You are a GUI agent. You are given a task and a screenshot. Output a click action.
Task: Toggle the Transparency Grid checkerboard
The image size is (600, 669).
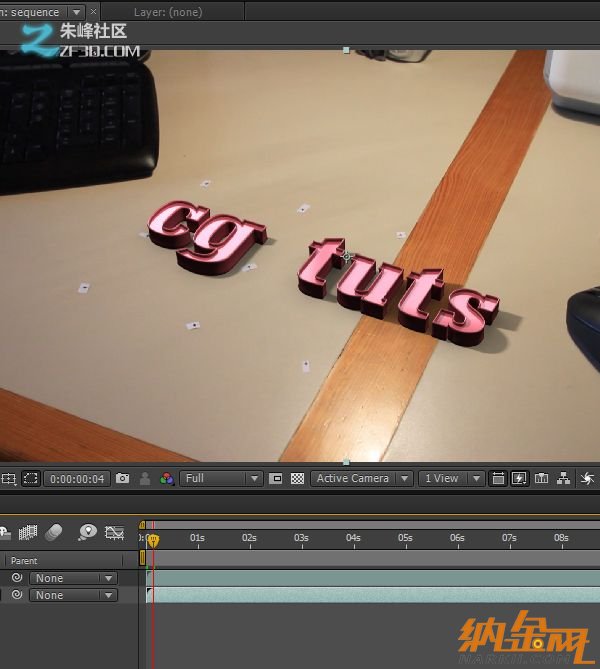[x=297, y=479]
